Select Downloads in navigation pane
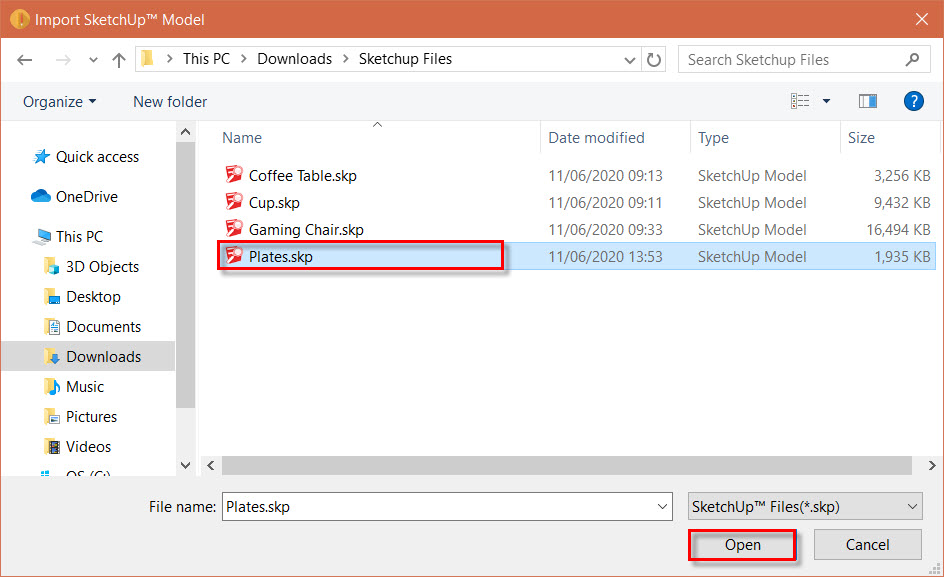The width and height of the screenshot is (944, 577). pos(104,357)
